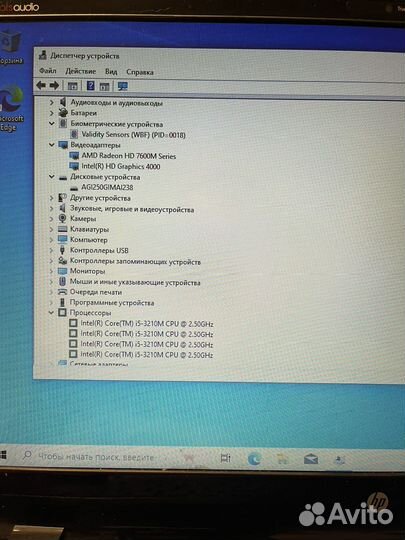Open Microsoft Edge desktop shortcut
This screenshot has height=540, width=405.
[11, 107]
